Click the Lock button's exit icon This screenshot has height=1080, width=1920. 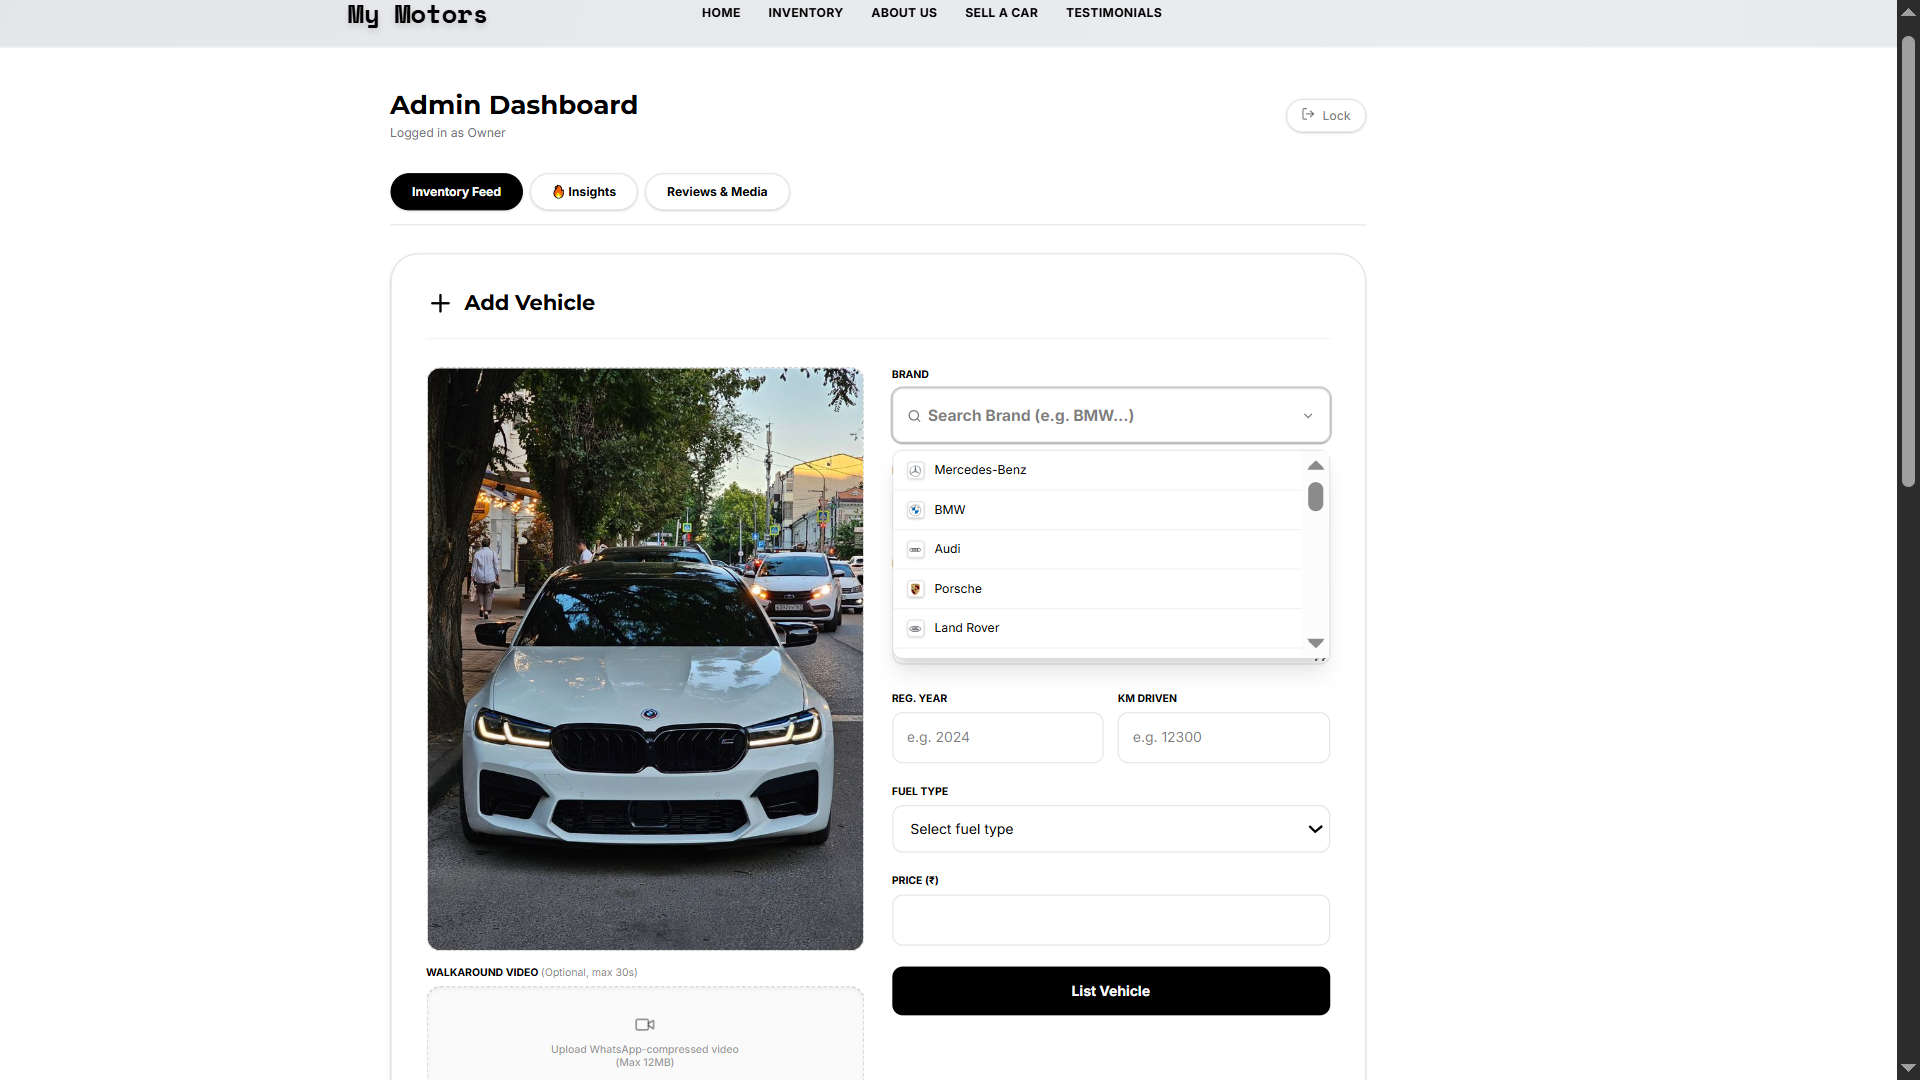coord(1308,115)
